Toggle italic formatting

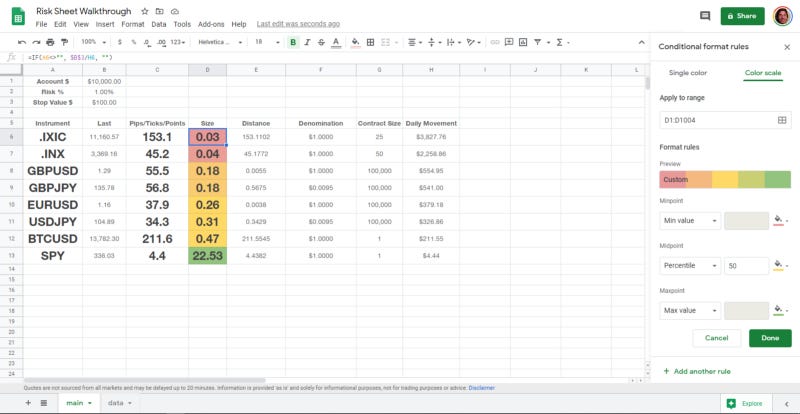[x=307, y=42]
